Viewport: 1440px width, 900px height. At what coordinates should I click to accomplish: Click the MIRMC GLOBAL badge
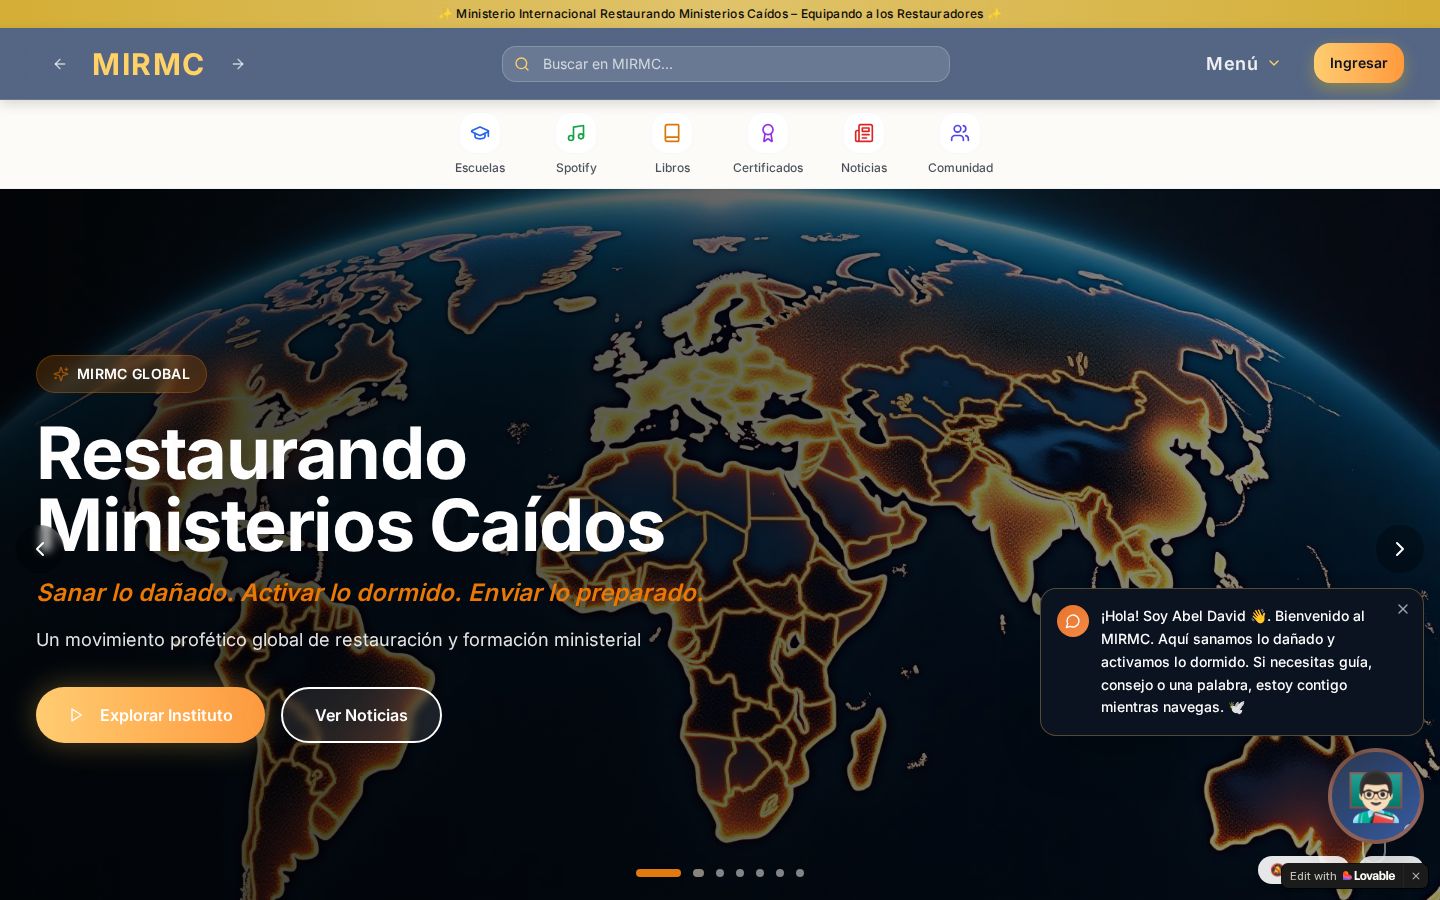121,374
